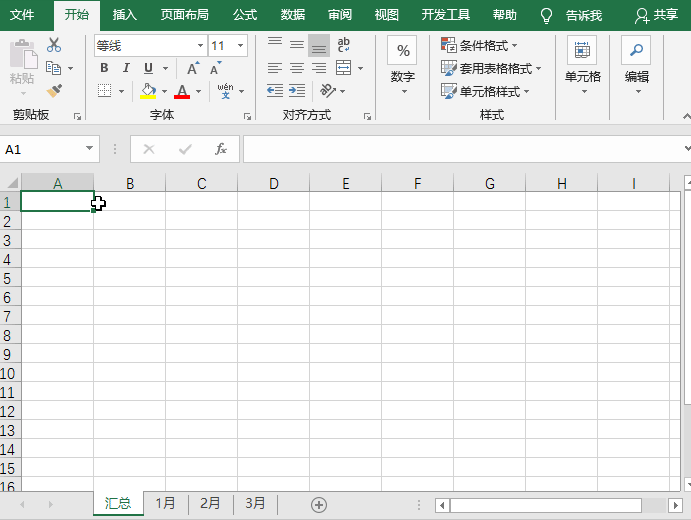Expand underline style dropdown arrow

pos(166,68)
